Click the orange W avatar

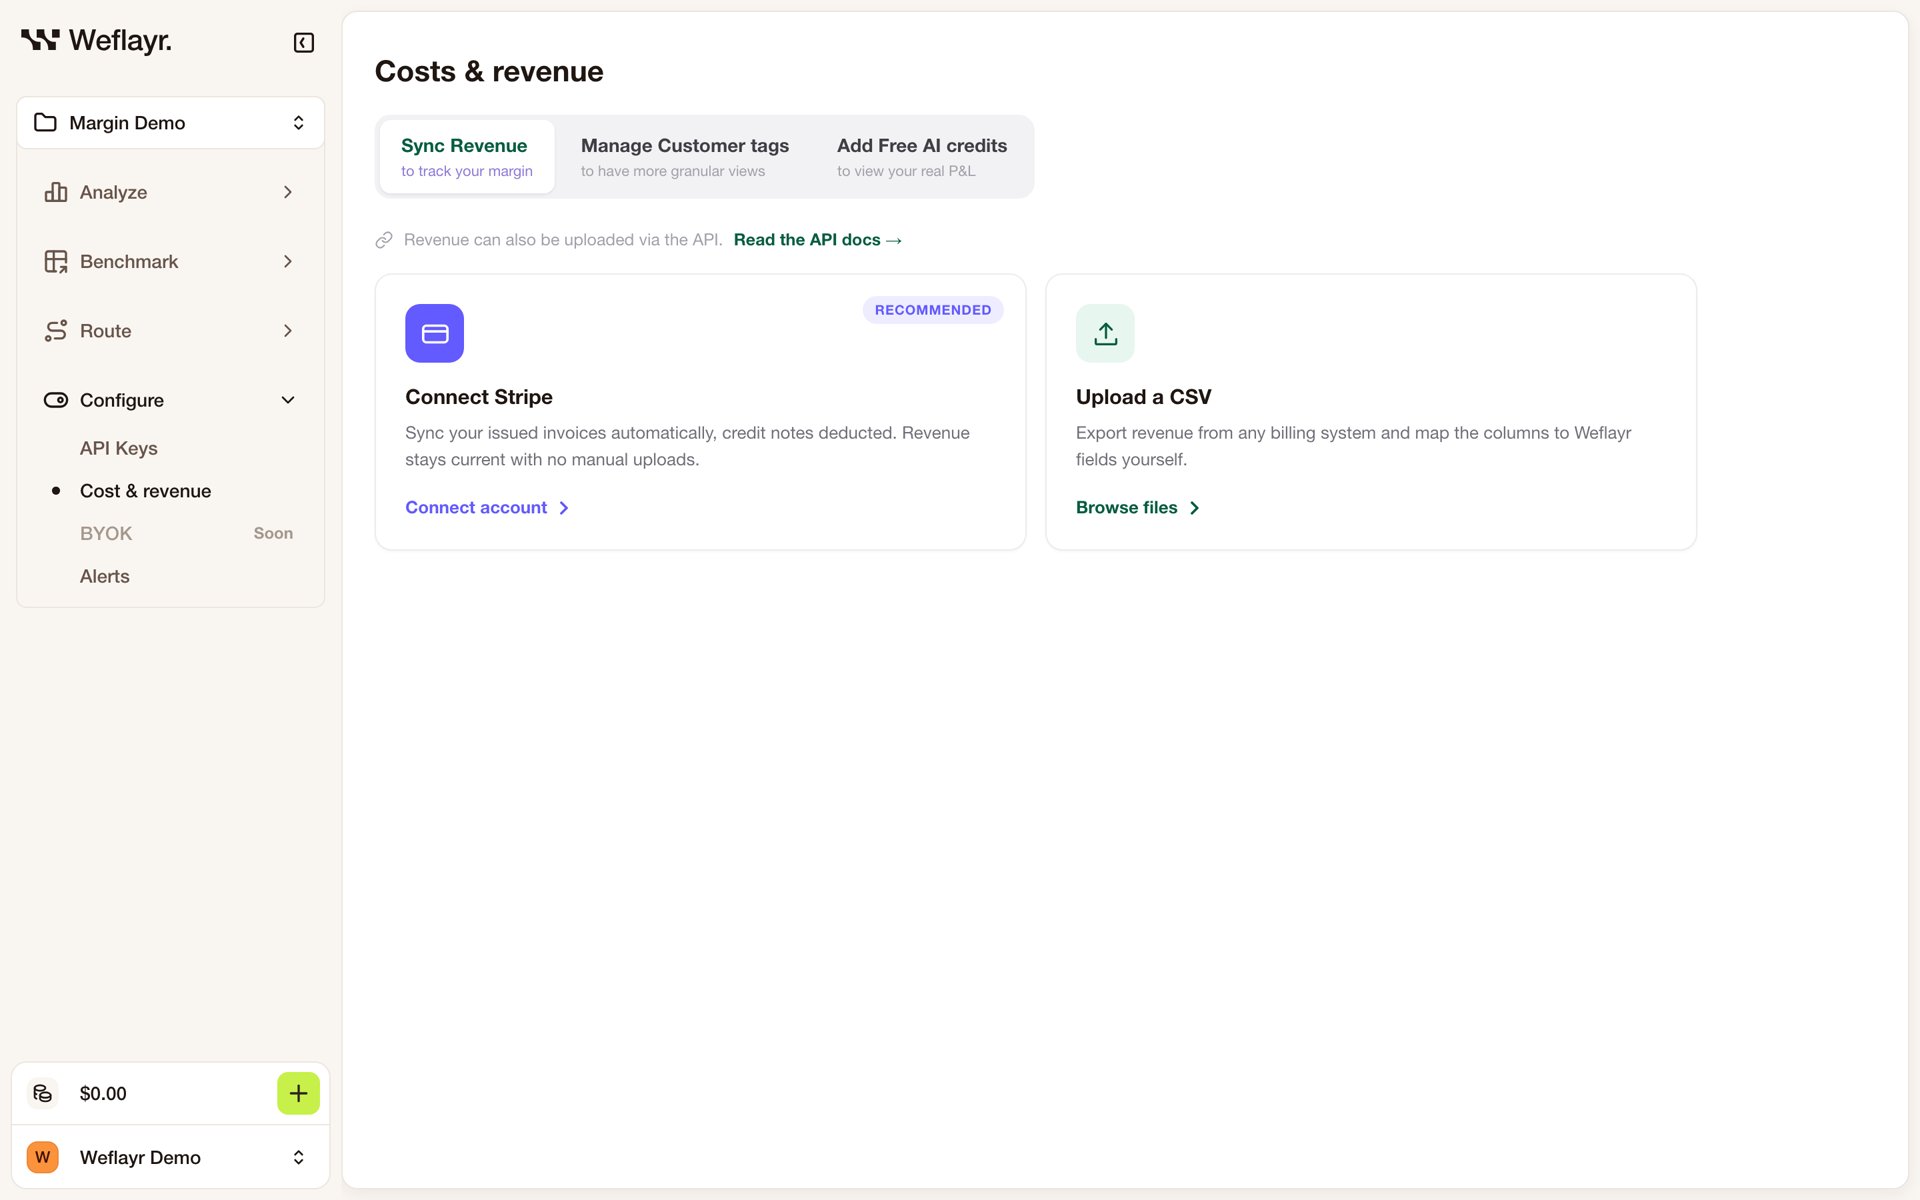tap(42, 1157)
